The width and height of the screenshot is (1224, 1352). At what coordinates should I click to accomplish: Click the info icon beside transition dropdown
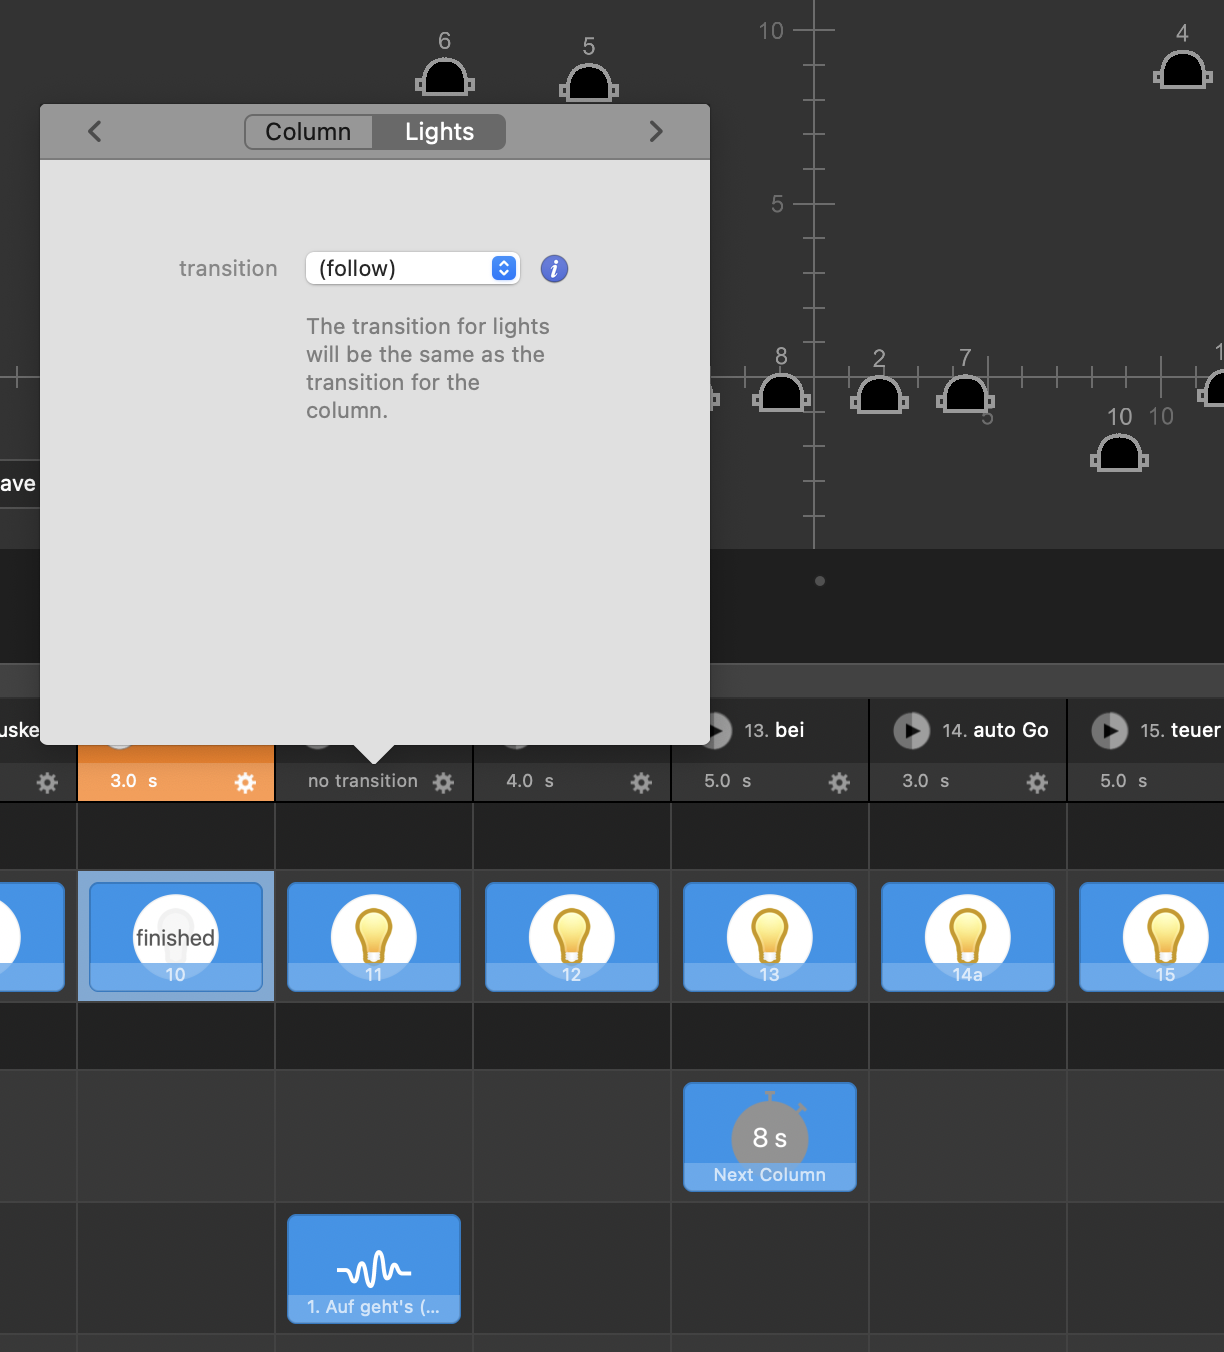pos(554,268)
